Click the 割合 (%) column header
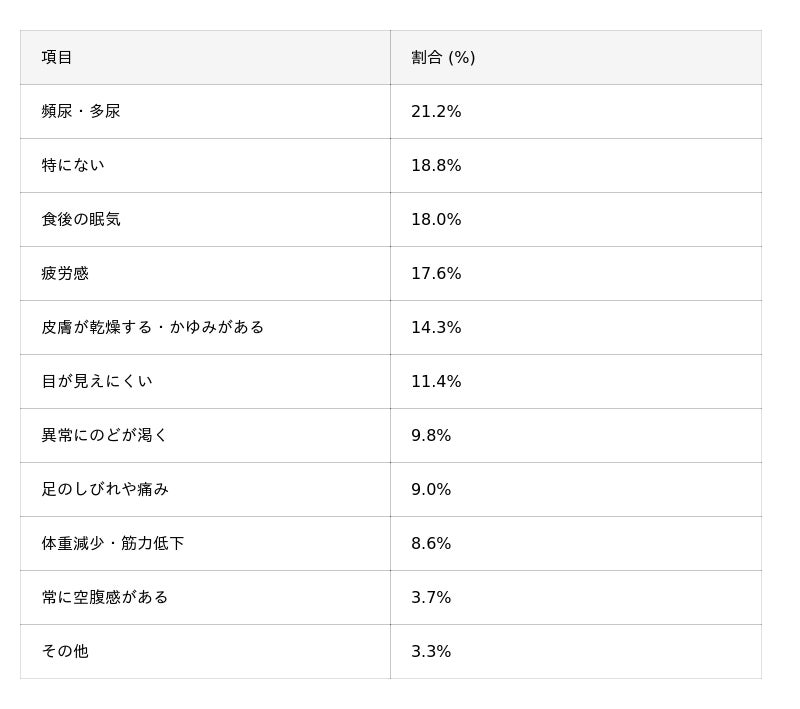 (x=443, y=58)
